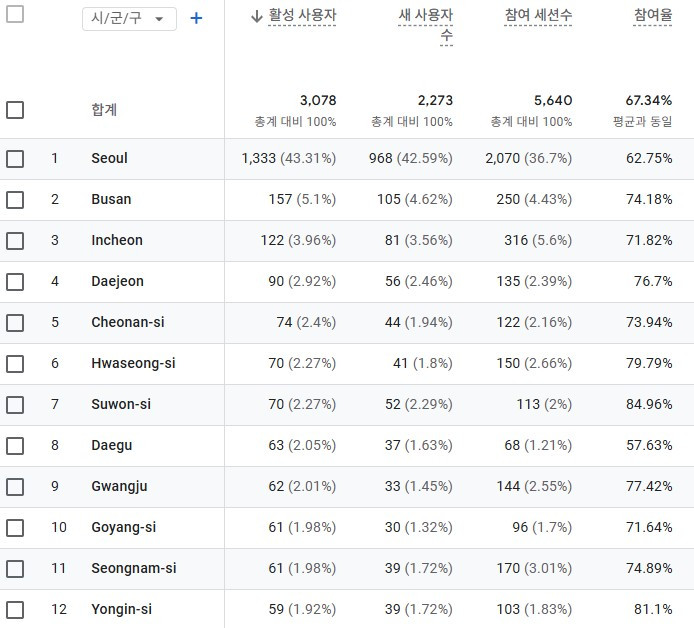The width and height of the screenshot is (694, 628).
Task: Tick the Incheon row checkbox
Action: [15, 241]
